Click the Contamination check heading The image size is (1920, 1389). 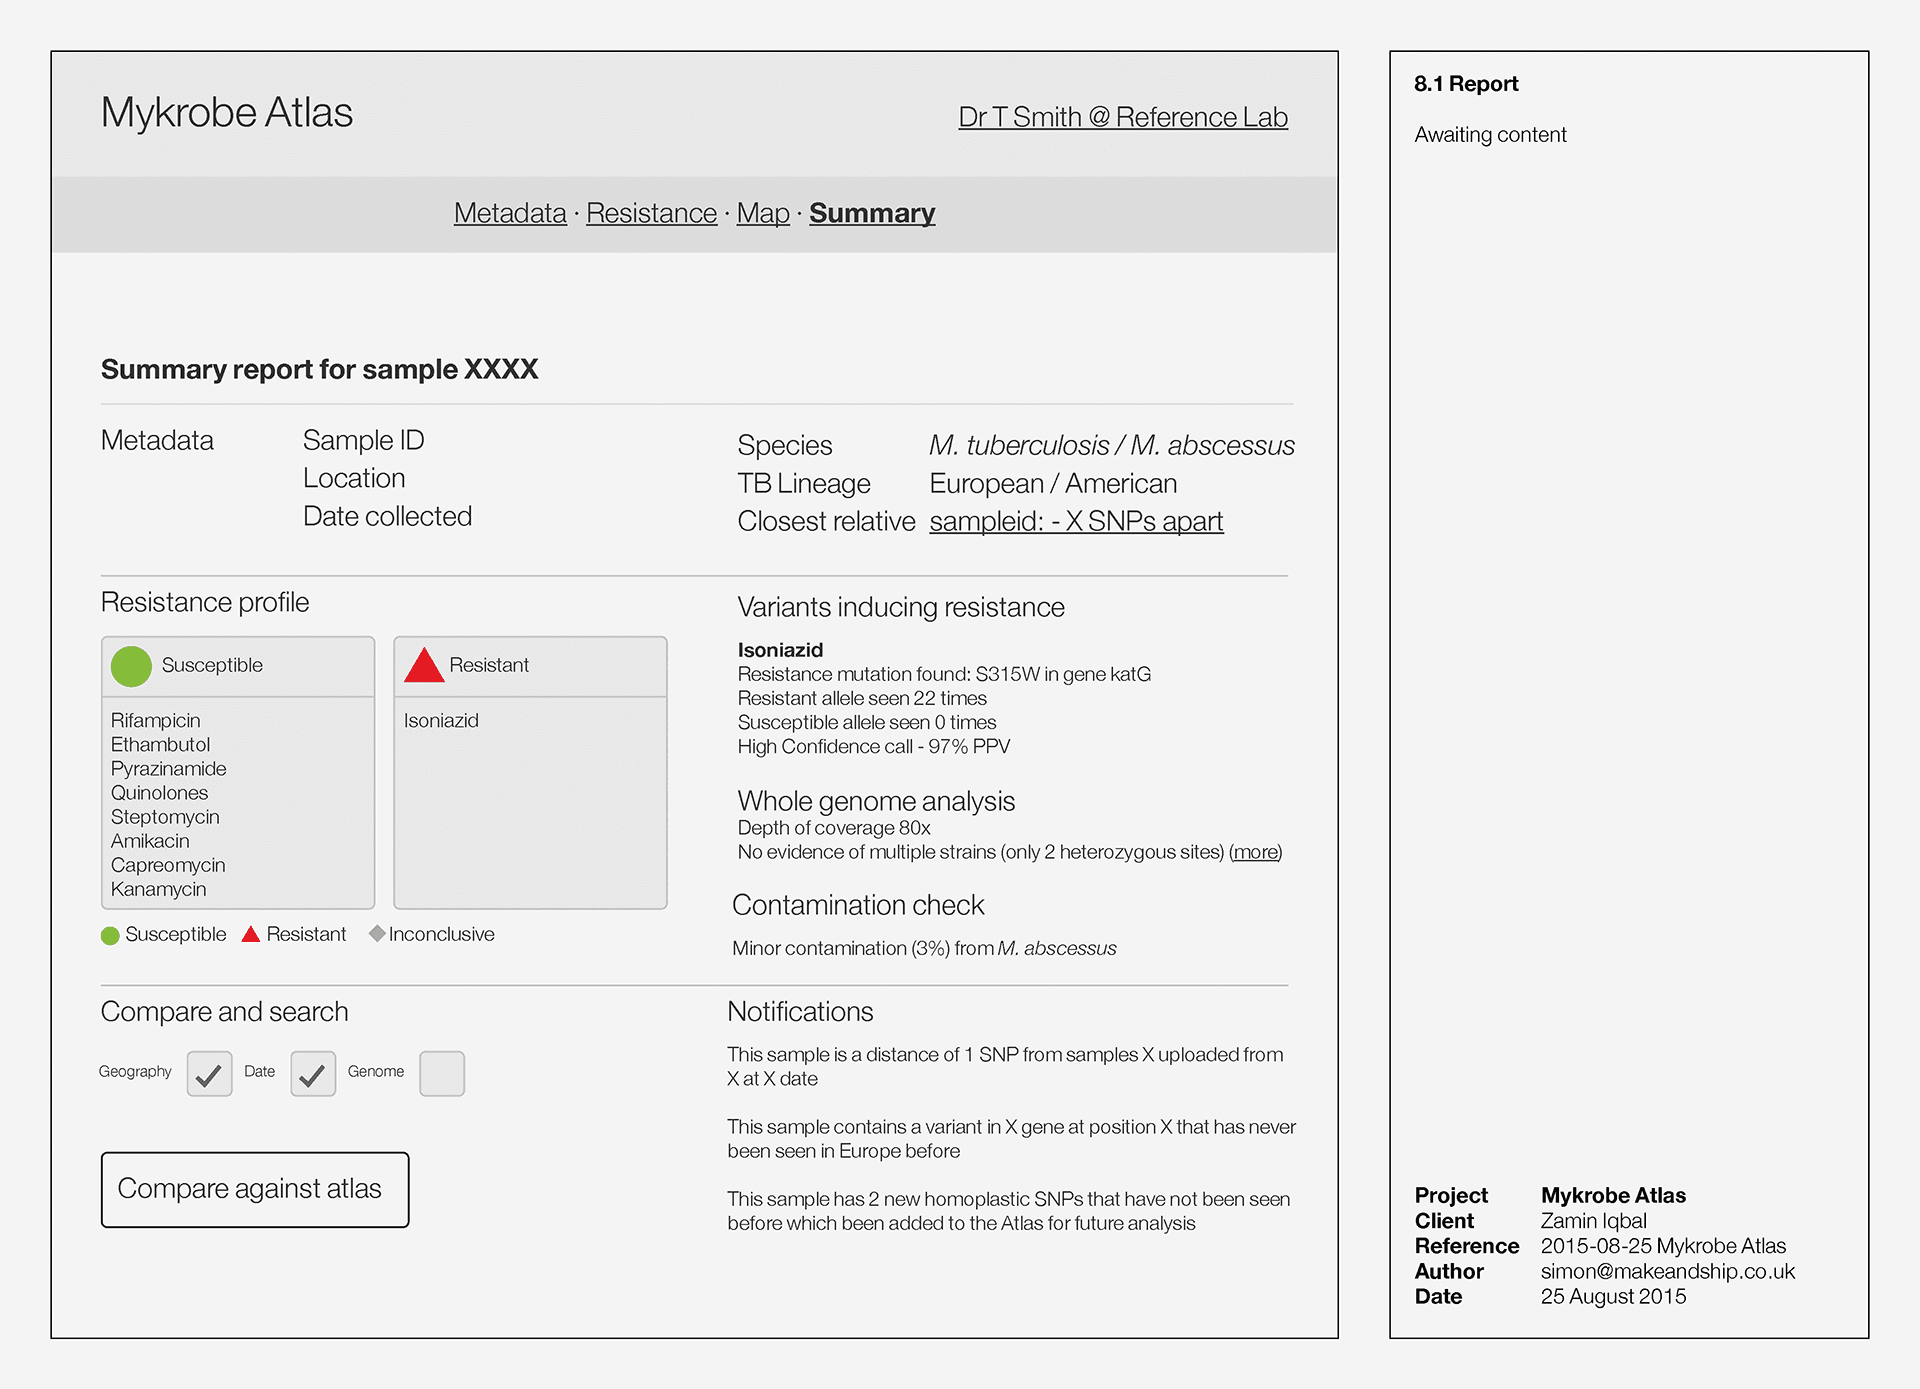click(x=858, y=905)
